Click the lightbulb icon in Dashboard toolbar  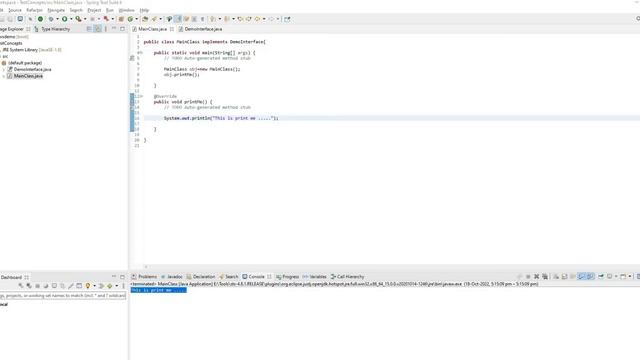[88, 286]
